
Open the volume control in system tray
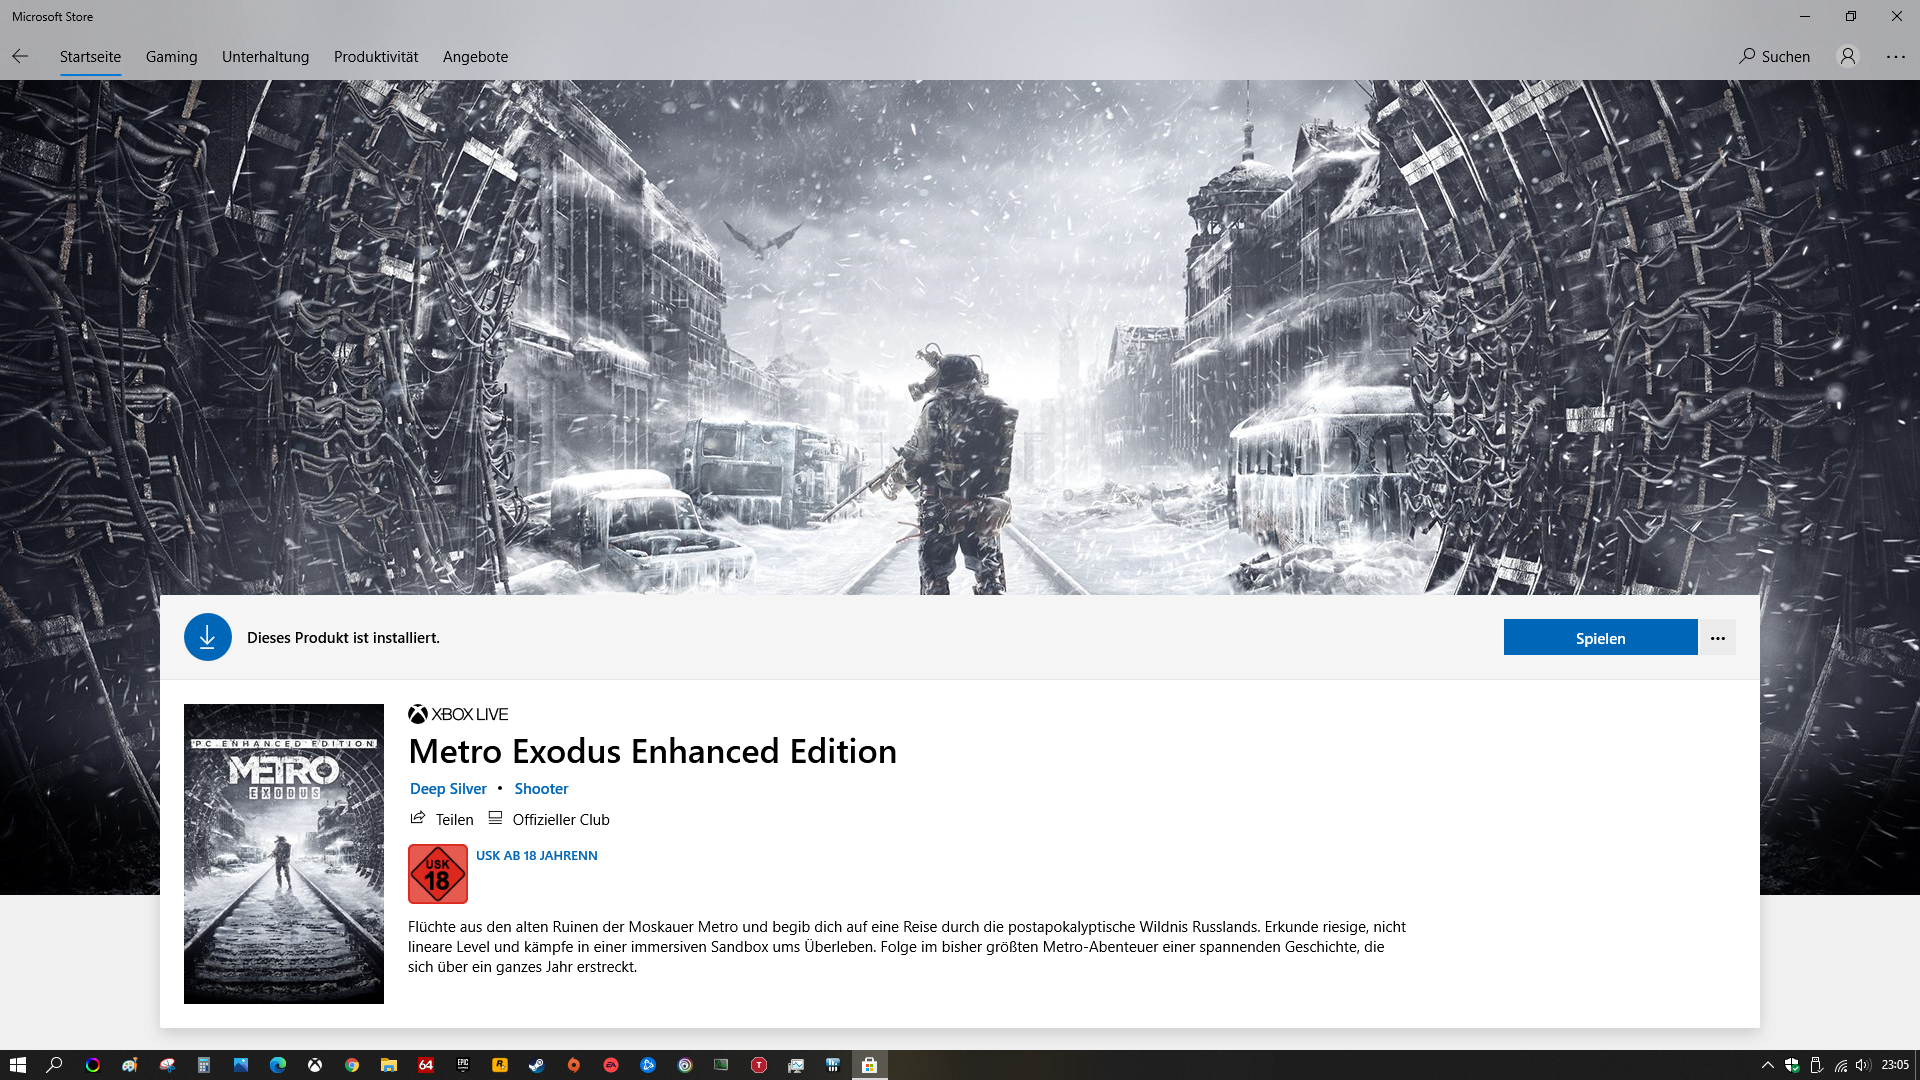pos(1862,1065)
